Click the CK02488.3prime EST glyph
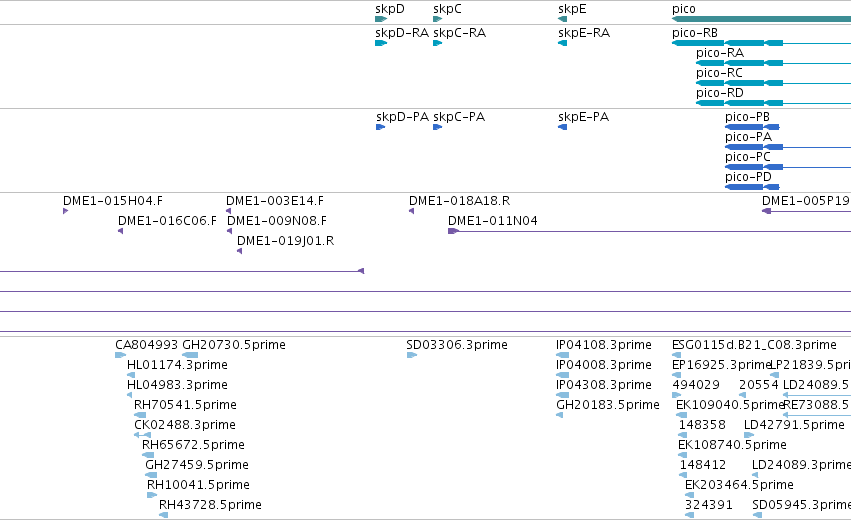Image resolution: width=851 pixels, height=520 pixels. 143,435
